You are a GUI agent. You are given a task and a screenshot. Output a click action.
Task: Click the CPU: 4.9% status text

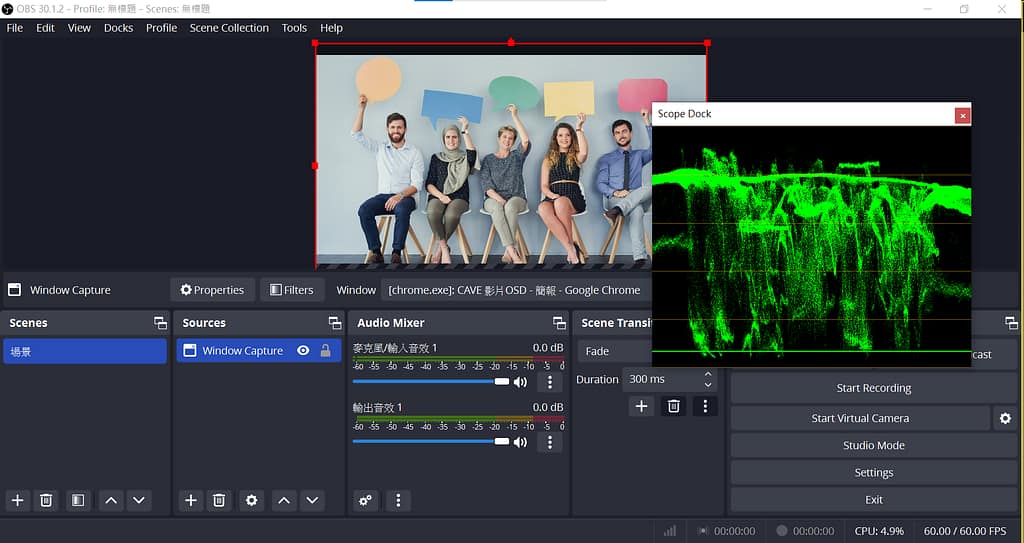point(879,531)
